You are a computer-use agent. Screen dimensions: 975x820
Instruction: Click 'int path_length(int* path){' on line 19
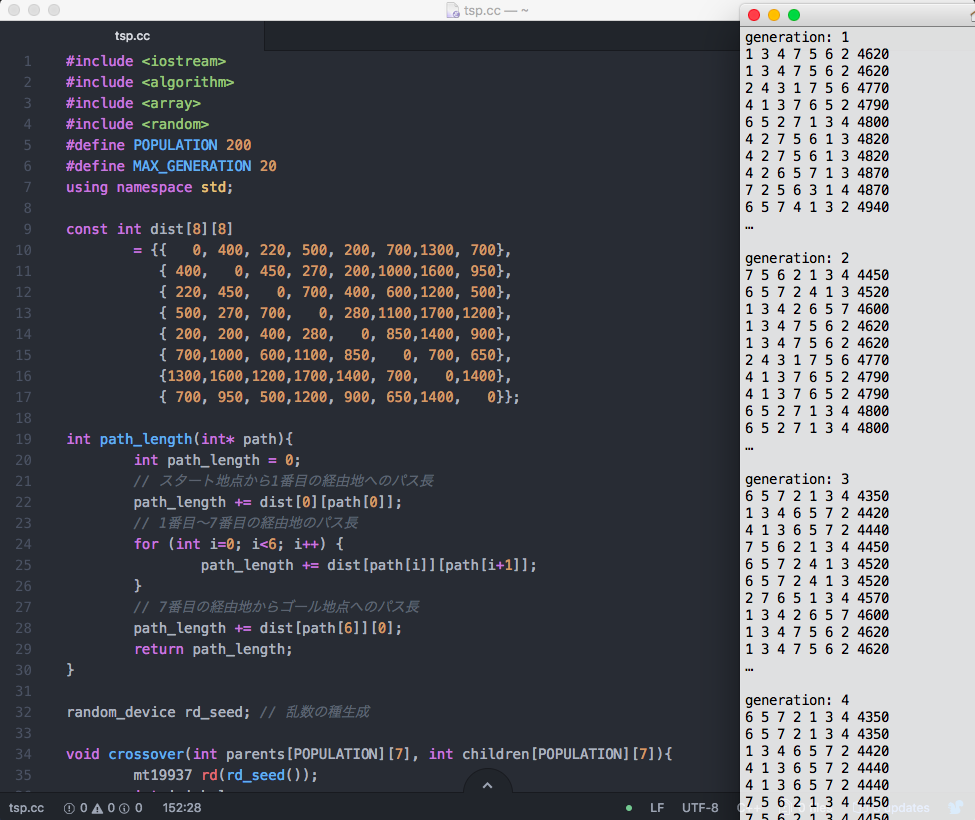[179, 439]
